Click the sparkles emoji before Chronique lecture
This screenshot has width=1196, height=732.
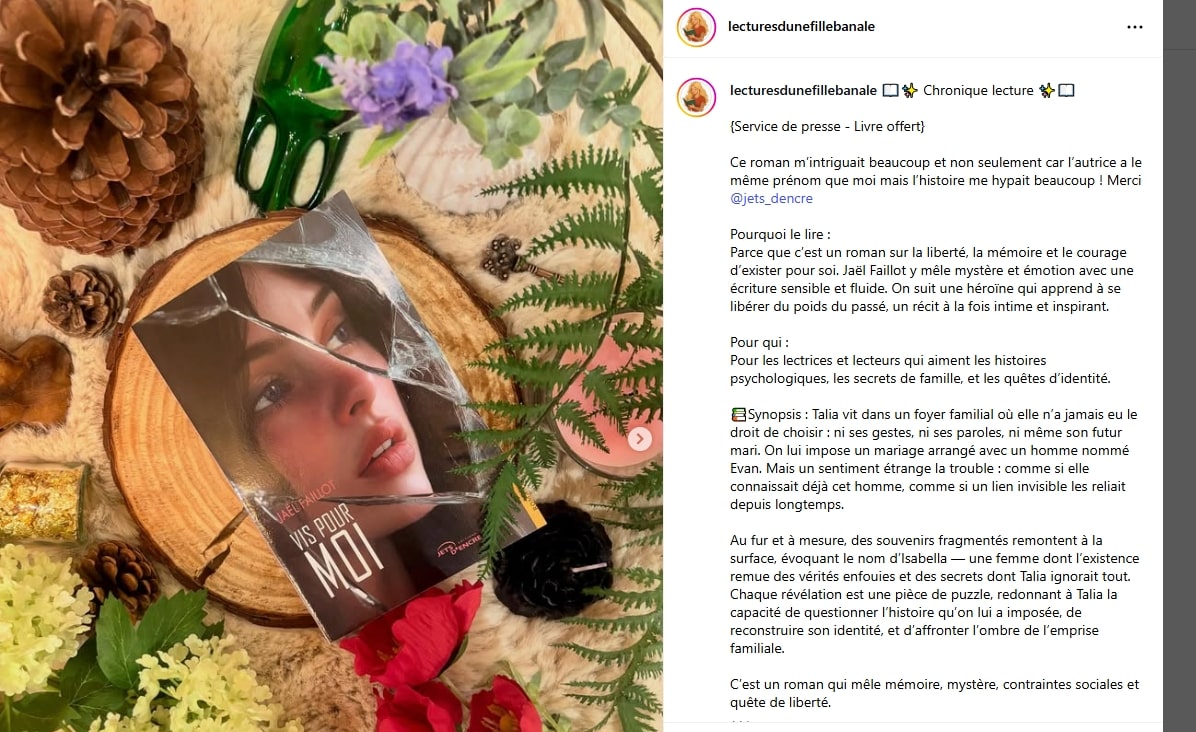[909, 91]
